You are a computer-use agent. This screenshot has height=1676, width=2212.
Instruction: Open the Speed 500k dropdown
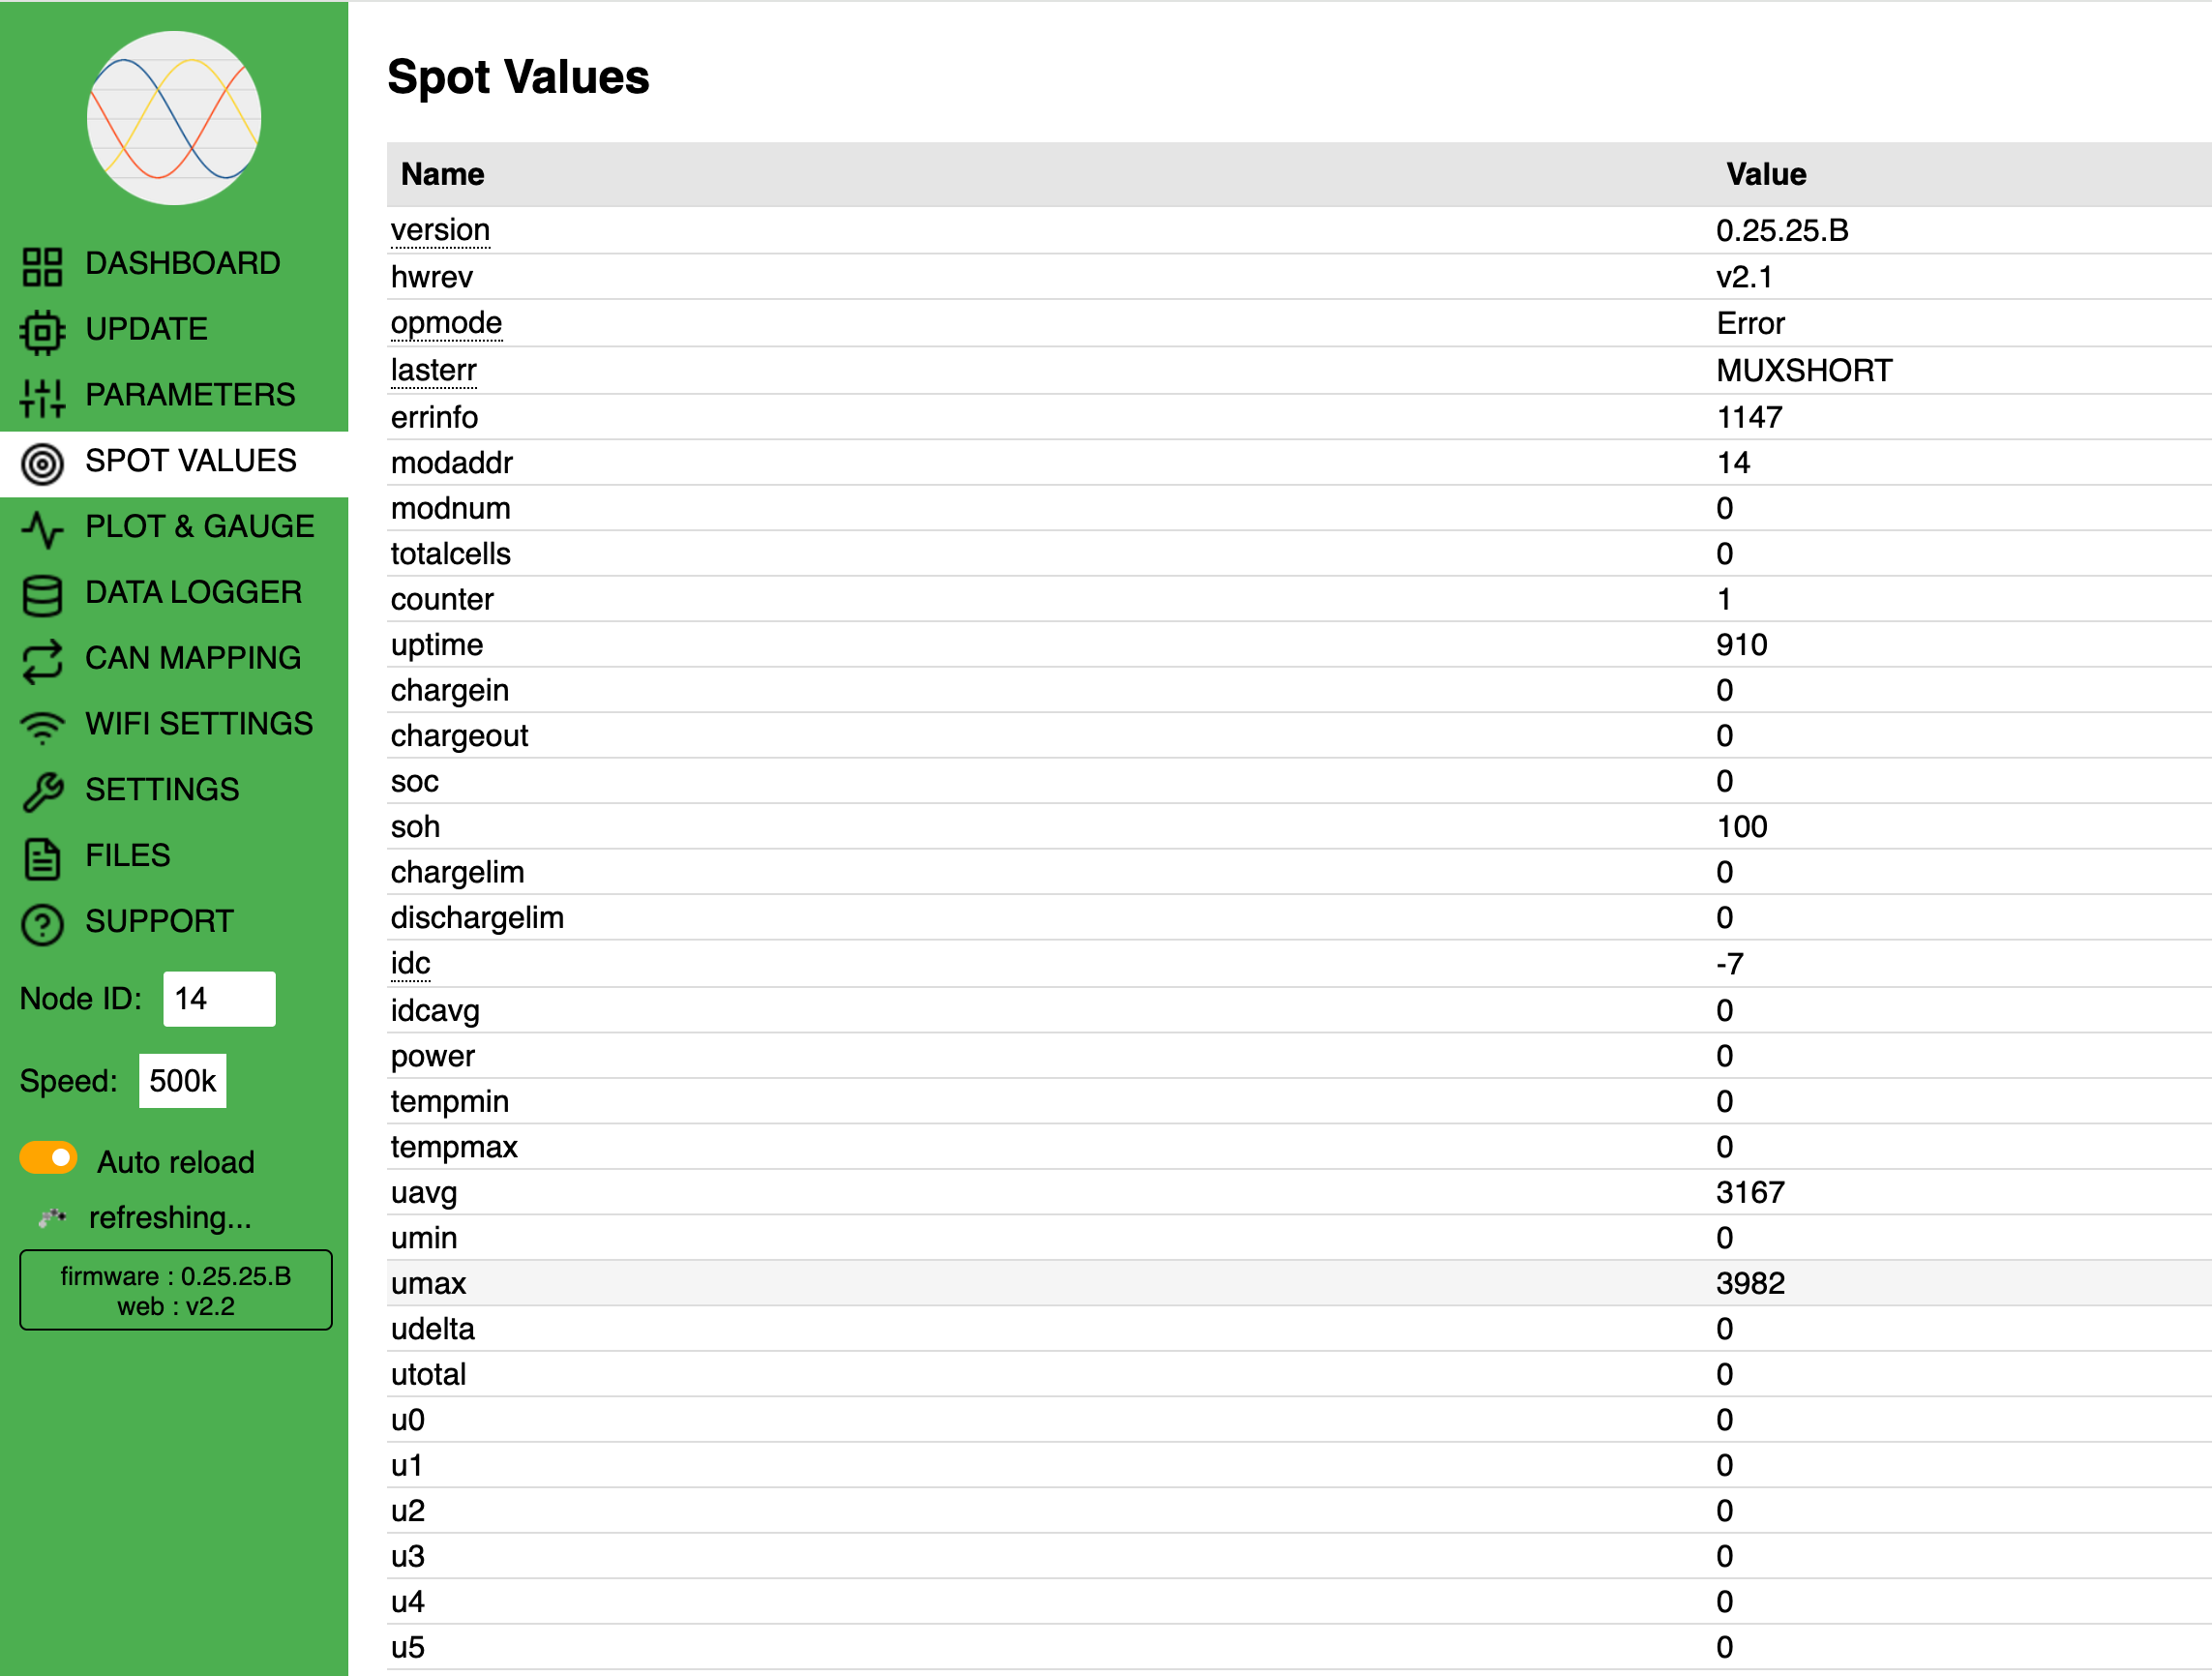(x=182, y=1081)
